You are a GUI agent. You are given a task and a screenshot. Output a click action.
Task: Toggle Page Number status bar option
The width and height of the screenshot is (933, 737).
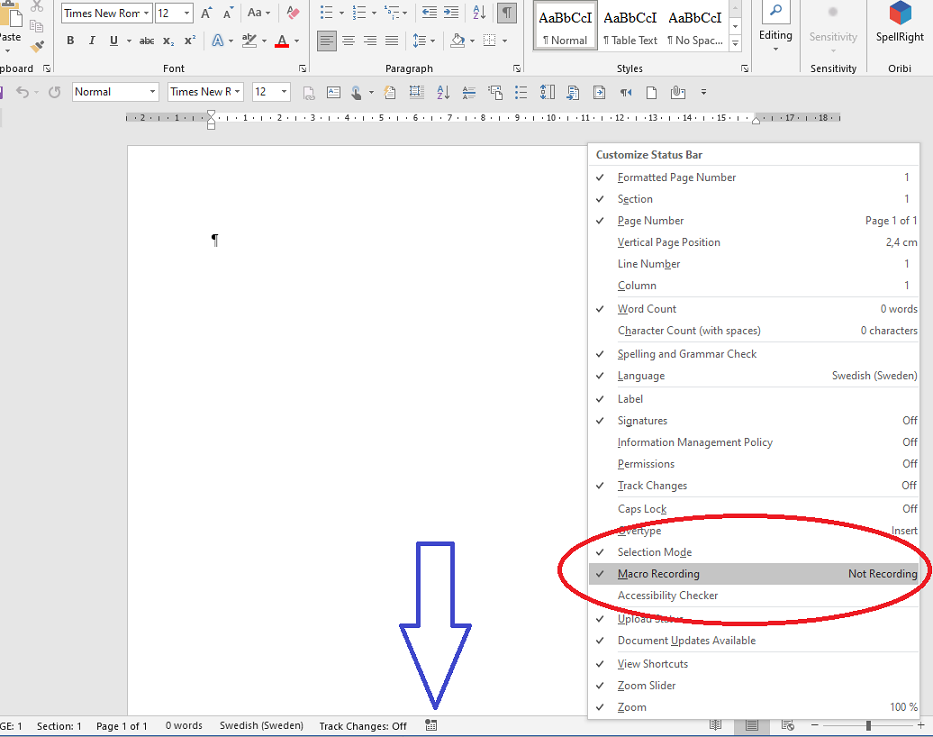click(x=754, y=221)
